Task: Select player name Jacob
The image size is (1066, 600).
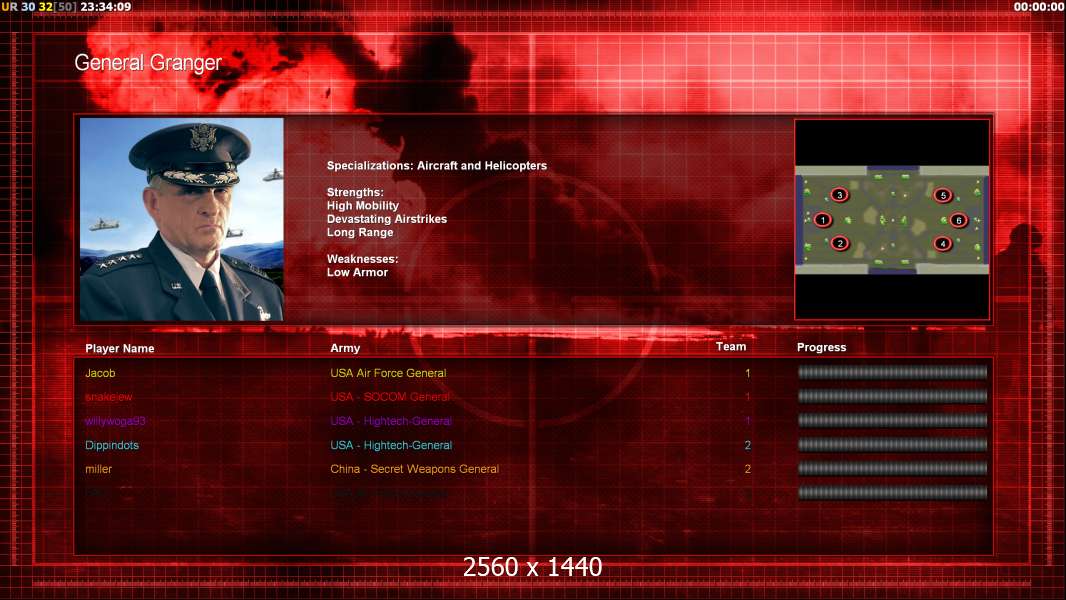Action: coord(100,373)
